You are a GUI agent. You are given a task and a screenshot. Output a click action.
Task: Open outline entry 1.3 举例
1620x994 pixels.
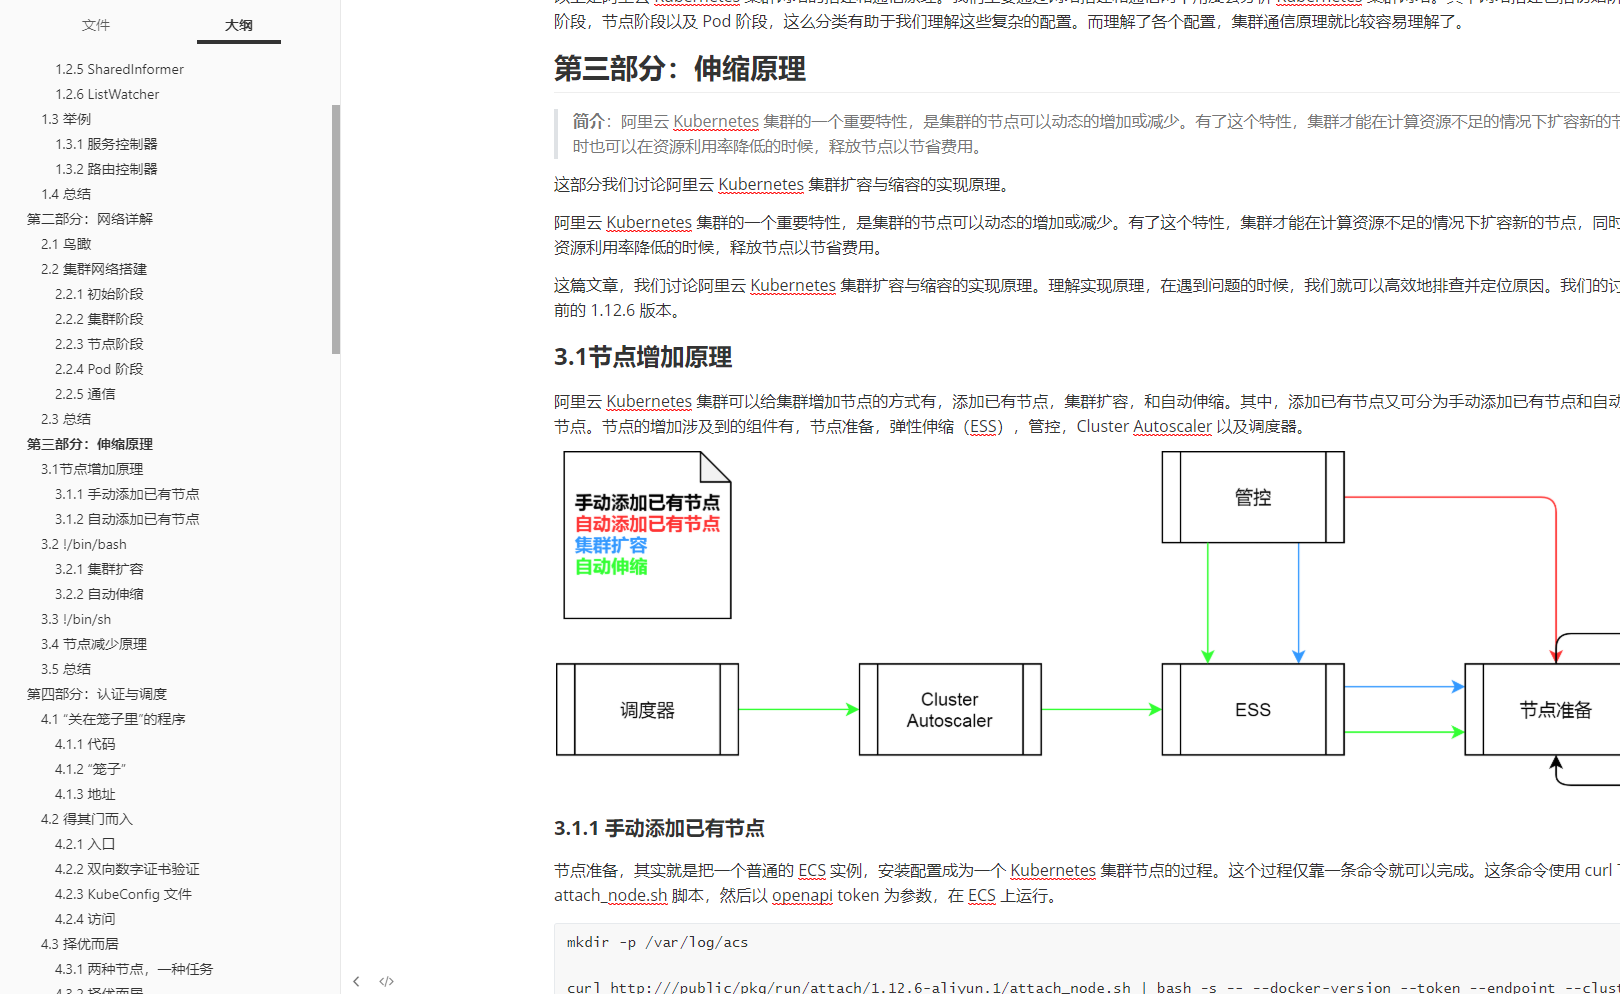click(66, 119)
